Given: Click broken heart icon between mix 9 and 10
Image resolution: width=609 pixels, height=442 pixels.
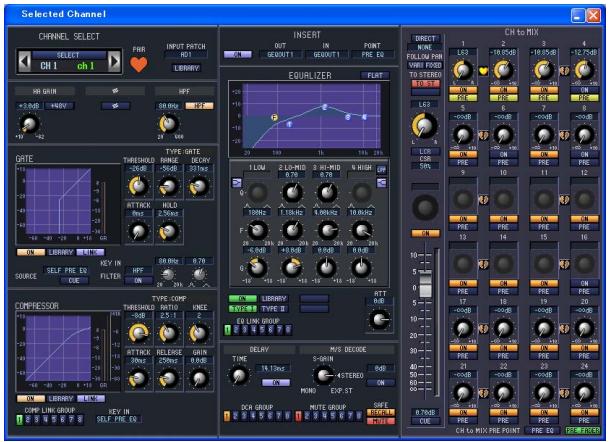Looking at the screenshot, I should [x=483, y=200].
